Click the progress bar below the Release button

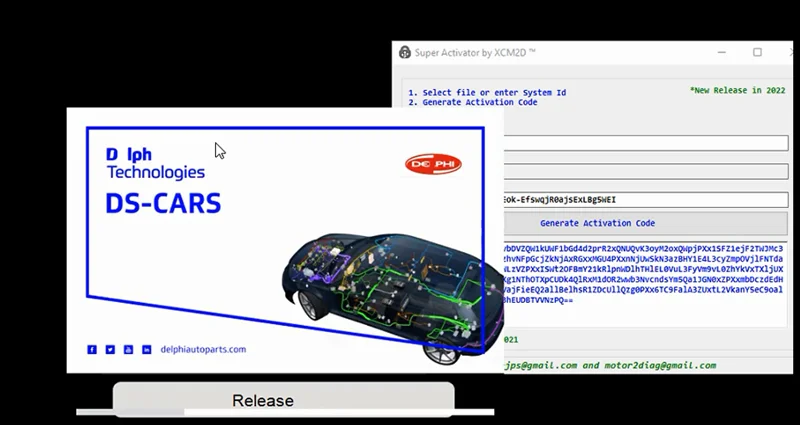click(285, 412)
